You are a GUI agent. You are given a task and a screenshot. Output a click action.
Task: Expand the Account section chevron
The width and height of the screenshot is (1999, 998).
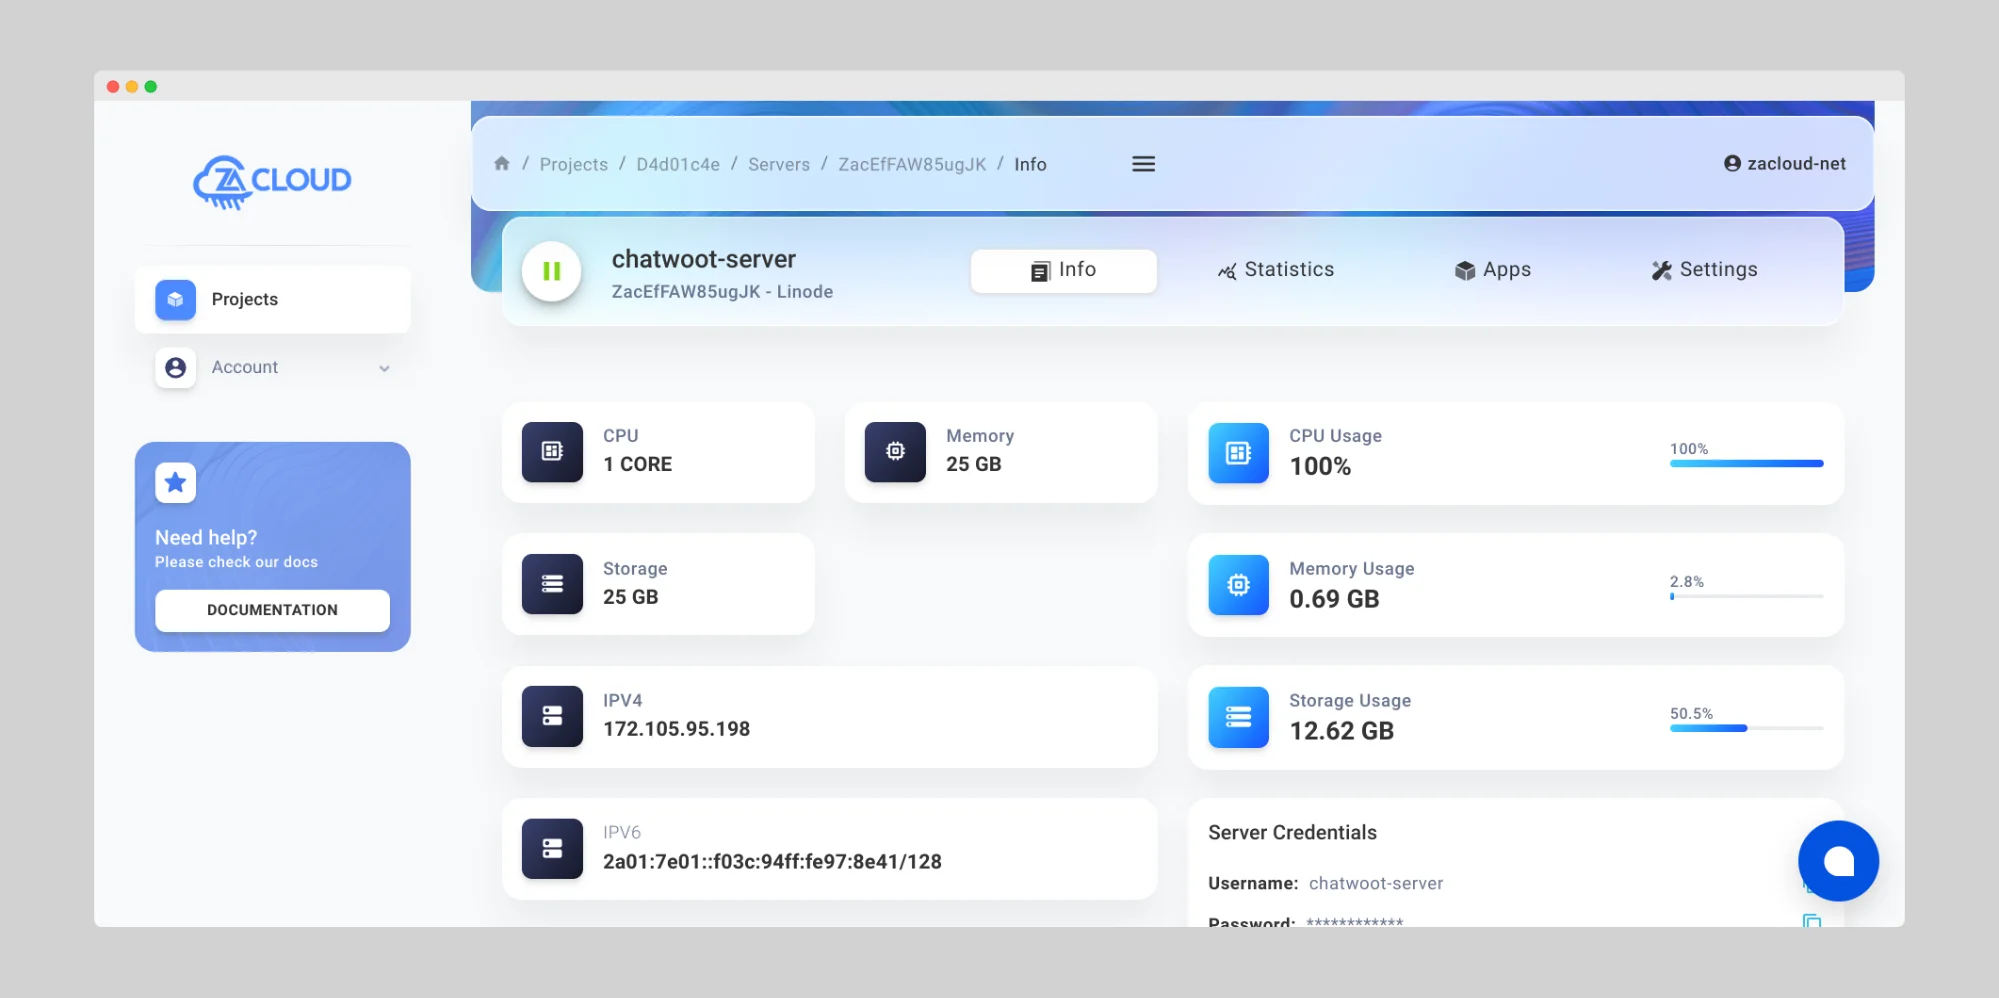point(385,368)
